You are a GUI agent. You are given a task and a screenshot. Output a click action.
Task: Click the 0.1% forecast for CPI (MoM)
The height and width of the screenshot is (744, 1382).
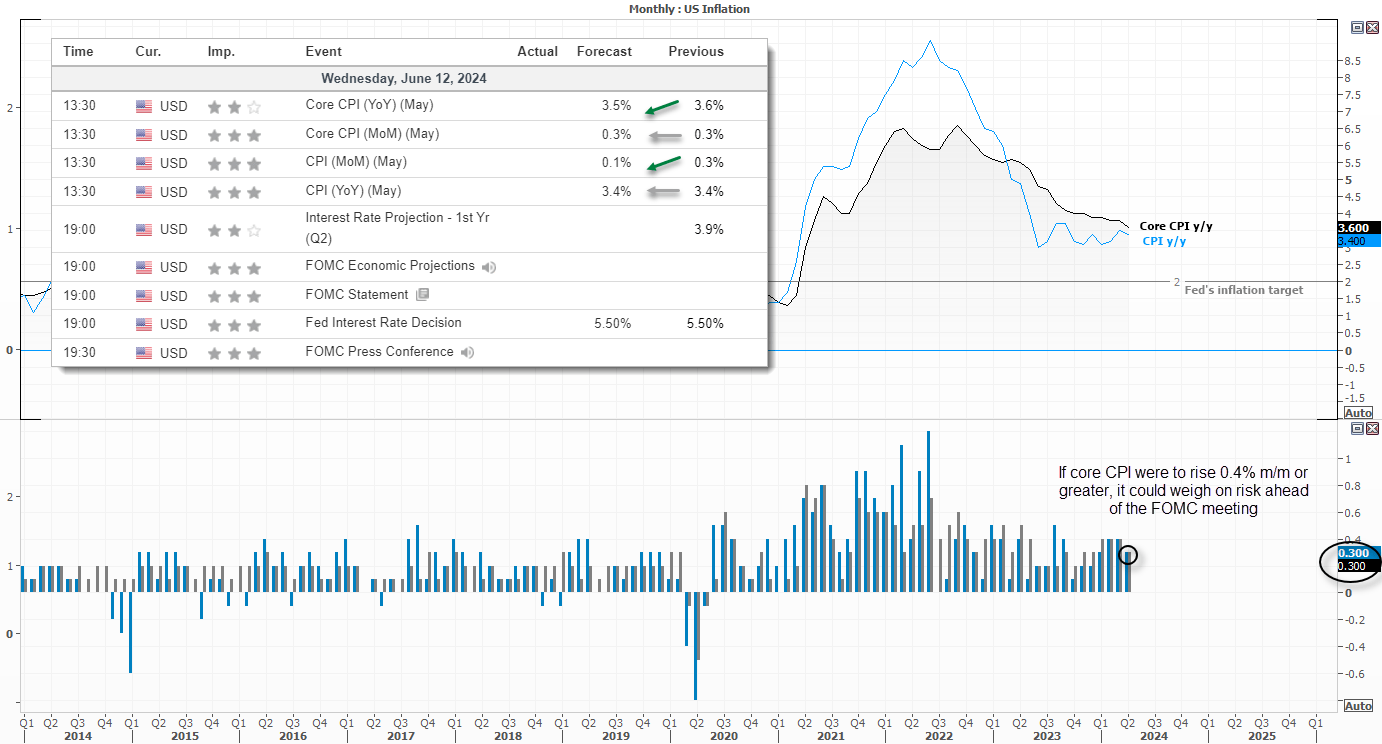click(x=617, y=163)
